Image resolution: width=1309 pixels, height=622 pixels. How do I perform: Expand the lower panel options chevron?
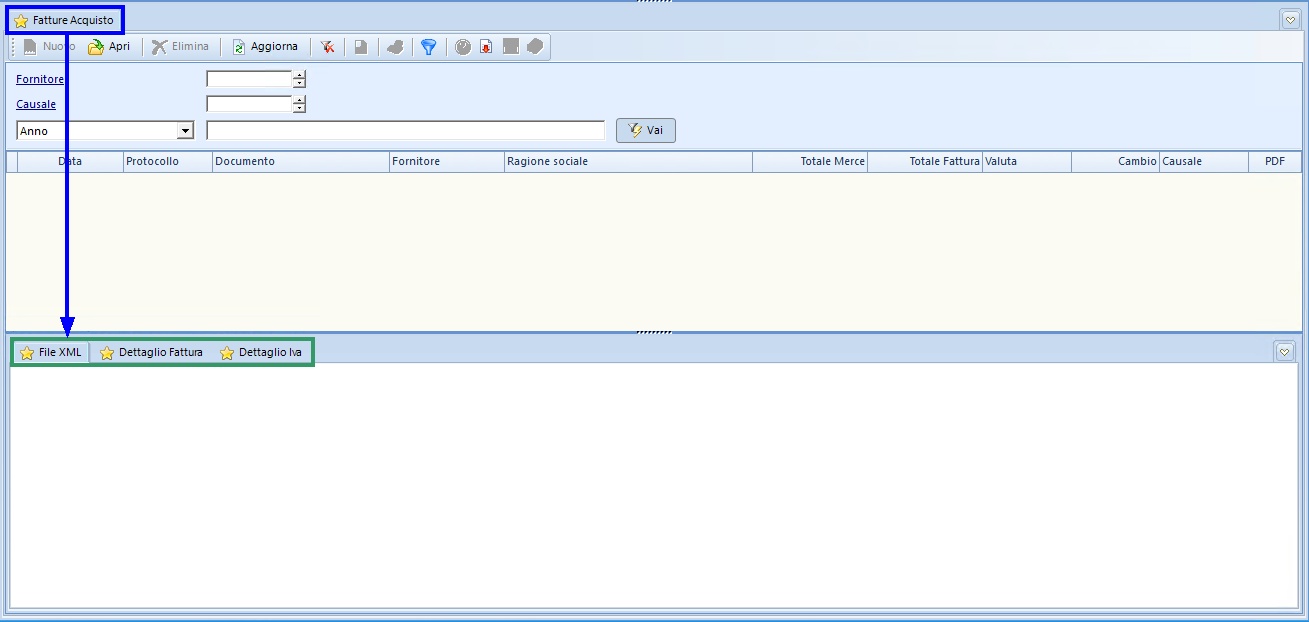(1285, 352)
